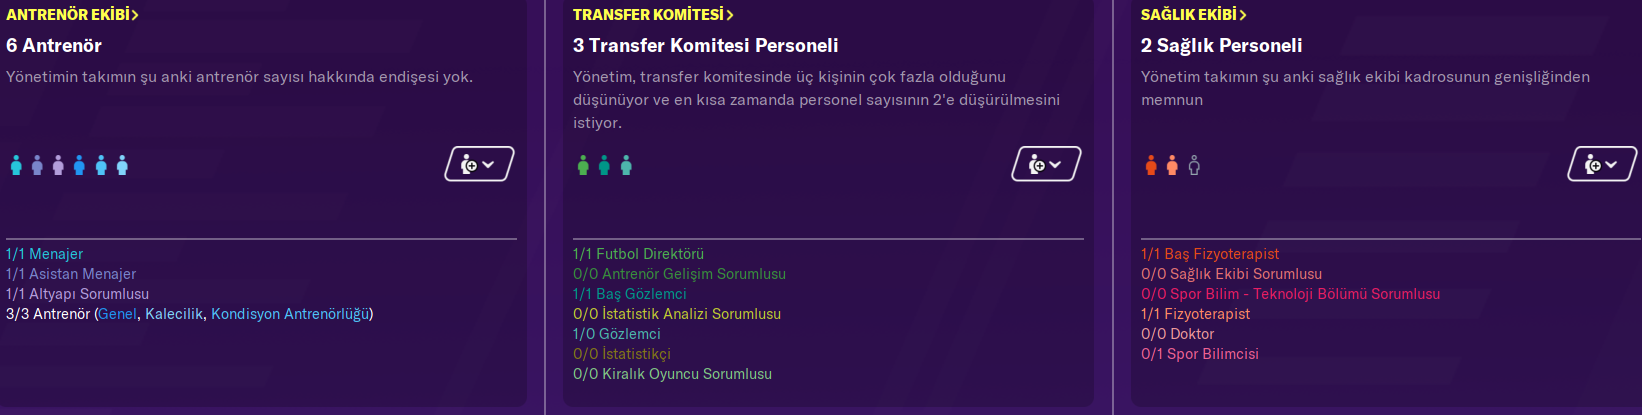
Task: Select the 1/1 Futbol Direktörü row
Action: click(x=638, y=254)
